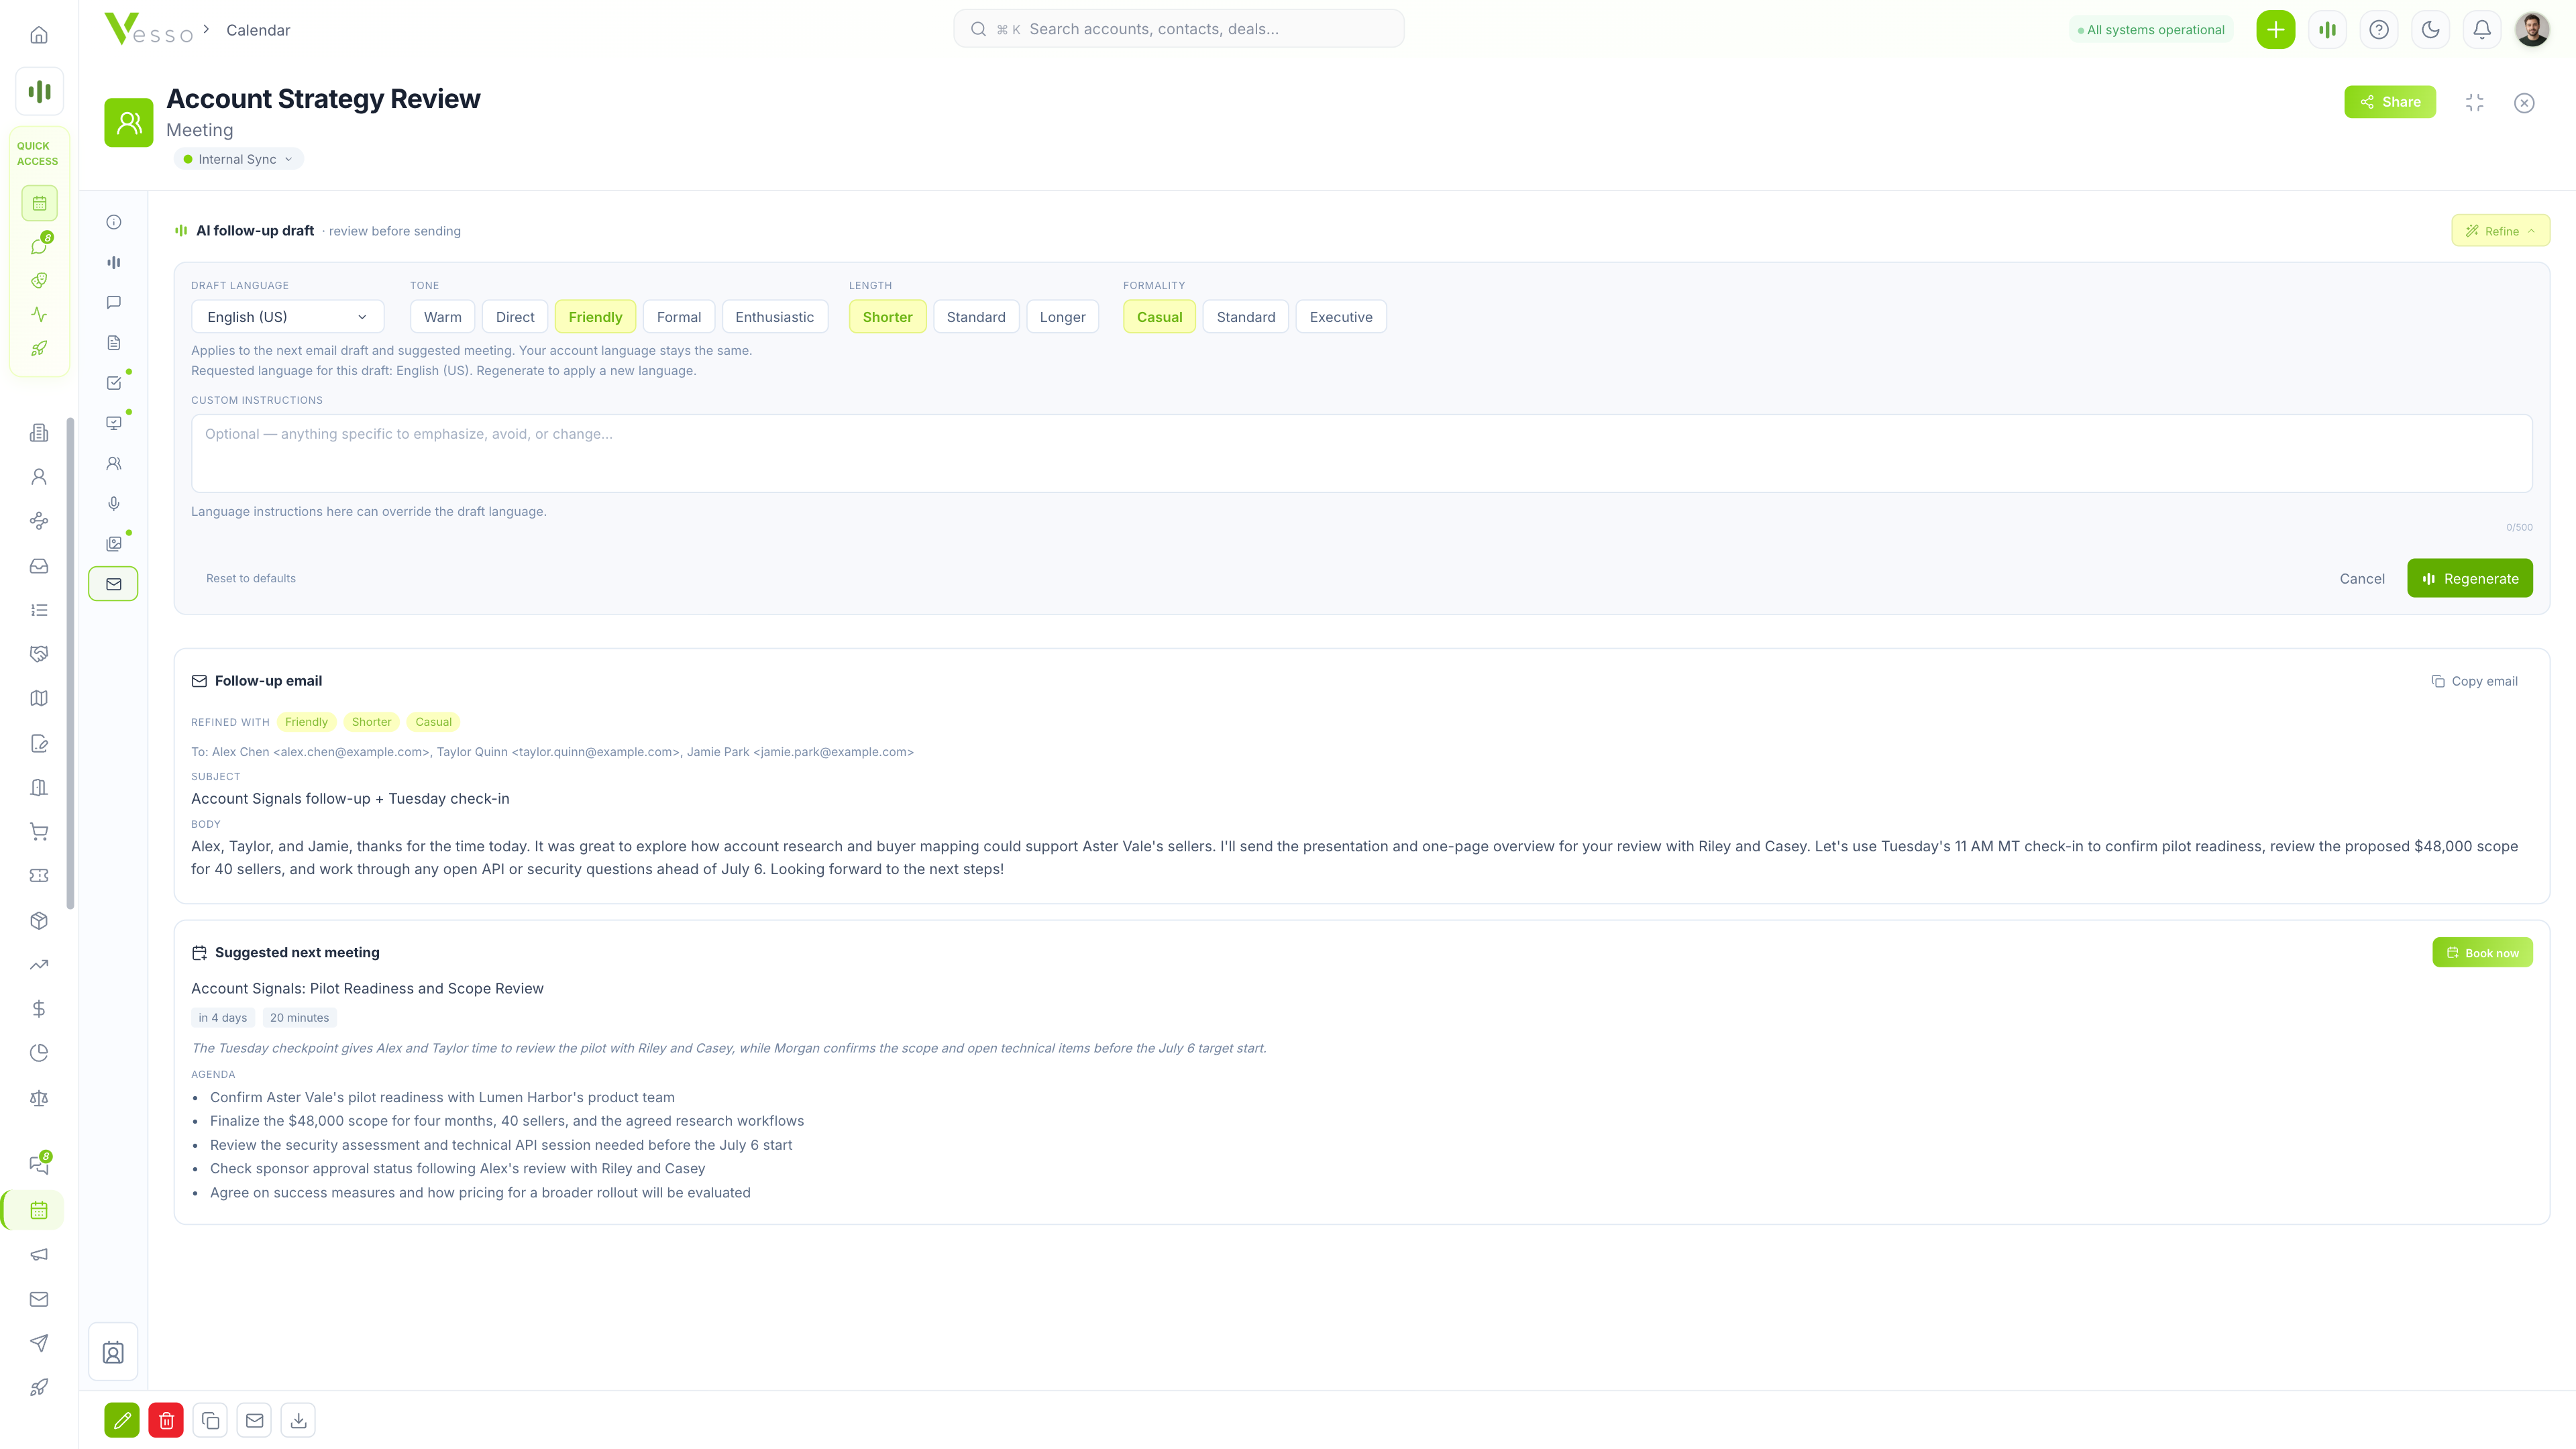Click the Book now button
This screenshot has width=2576, height=1449.
tap(2482, 953)
